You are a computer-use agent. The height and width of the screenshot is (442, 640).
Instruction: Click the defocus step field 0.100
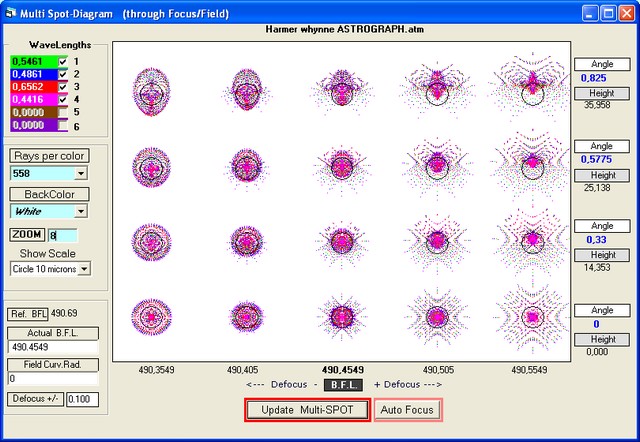(x=82, y=399)
